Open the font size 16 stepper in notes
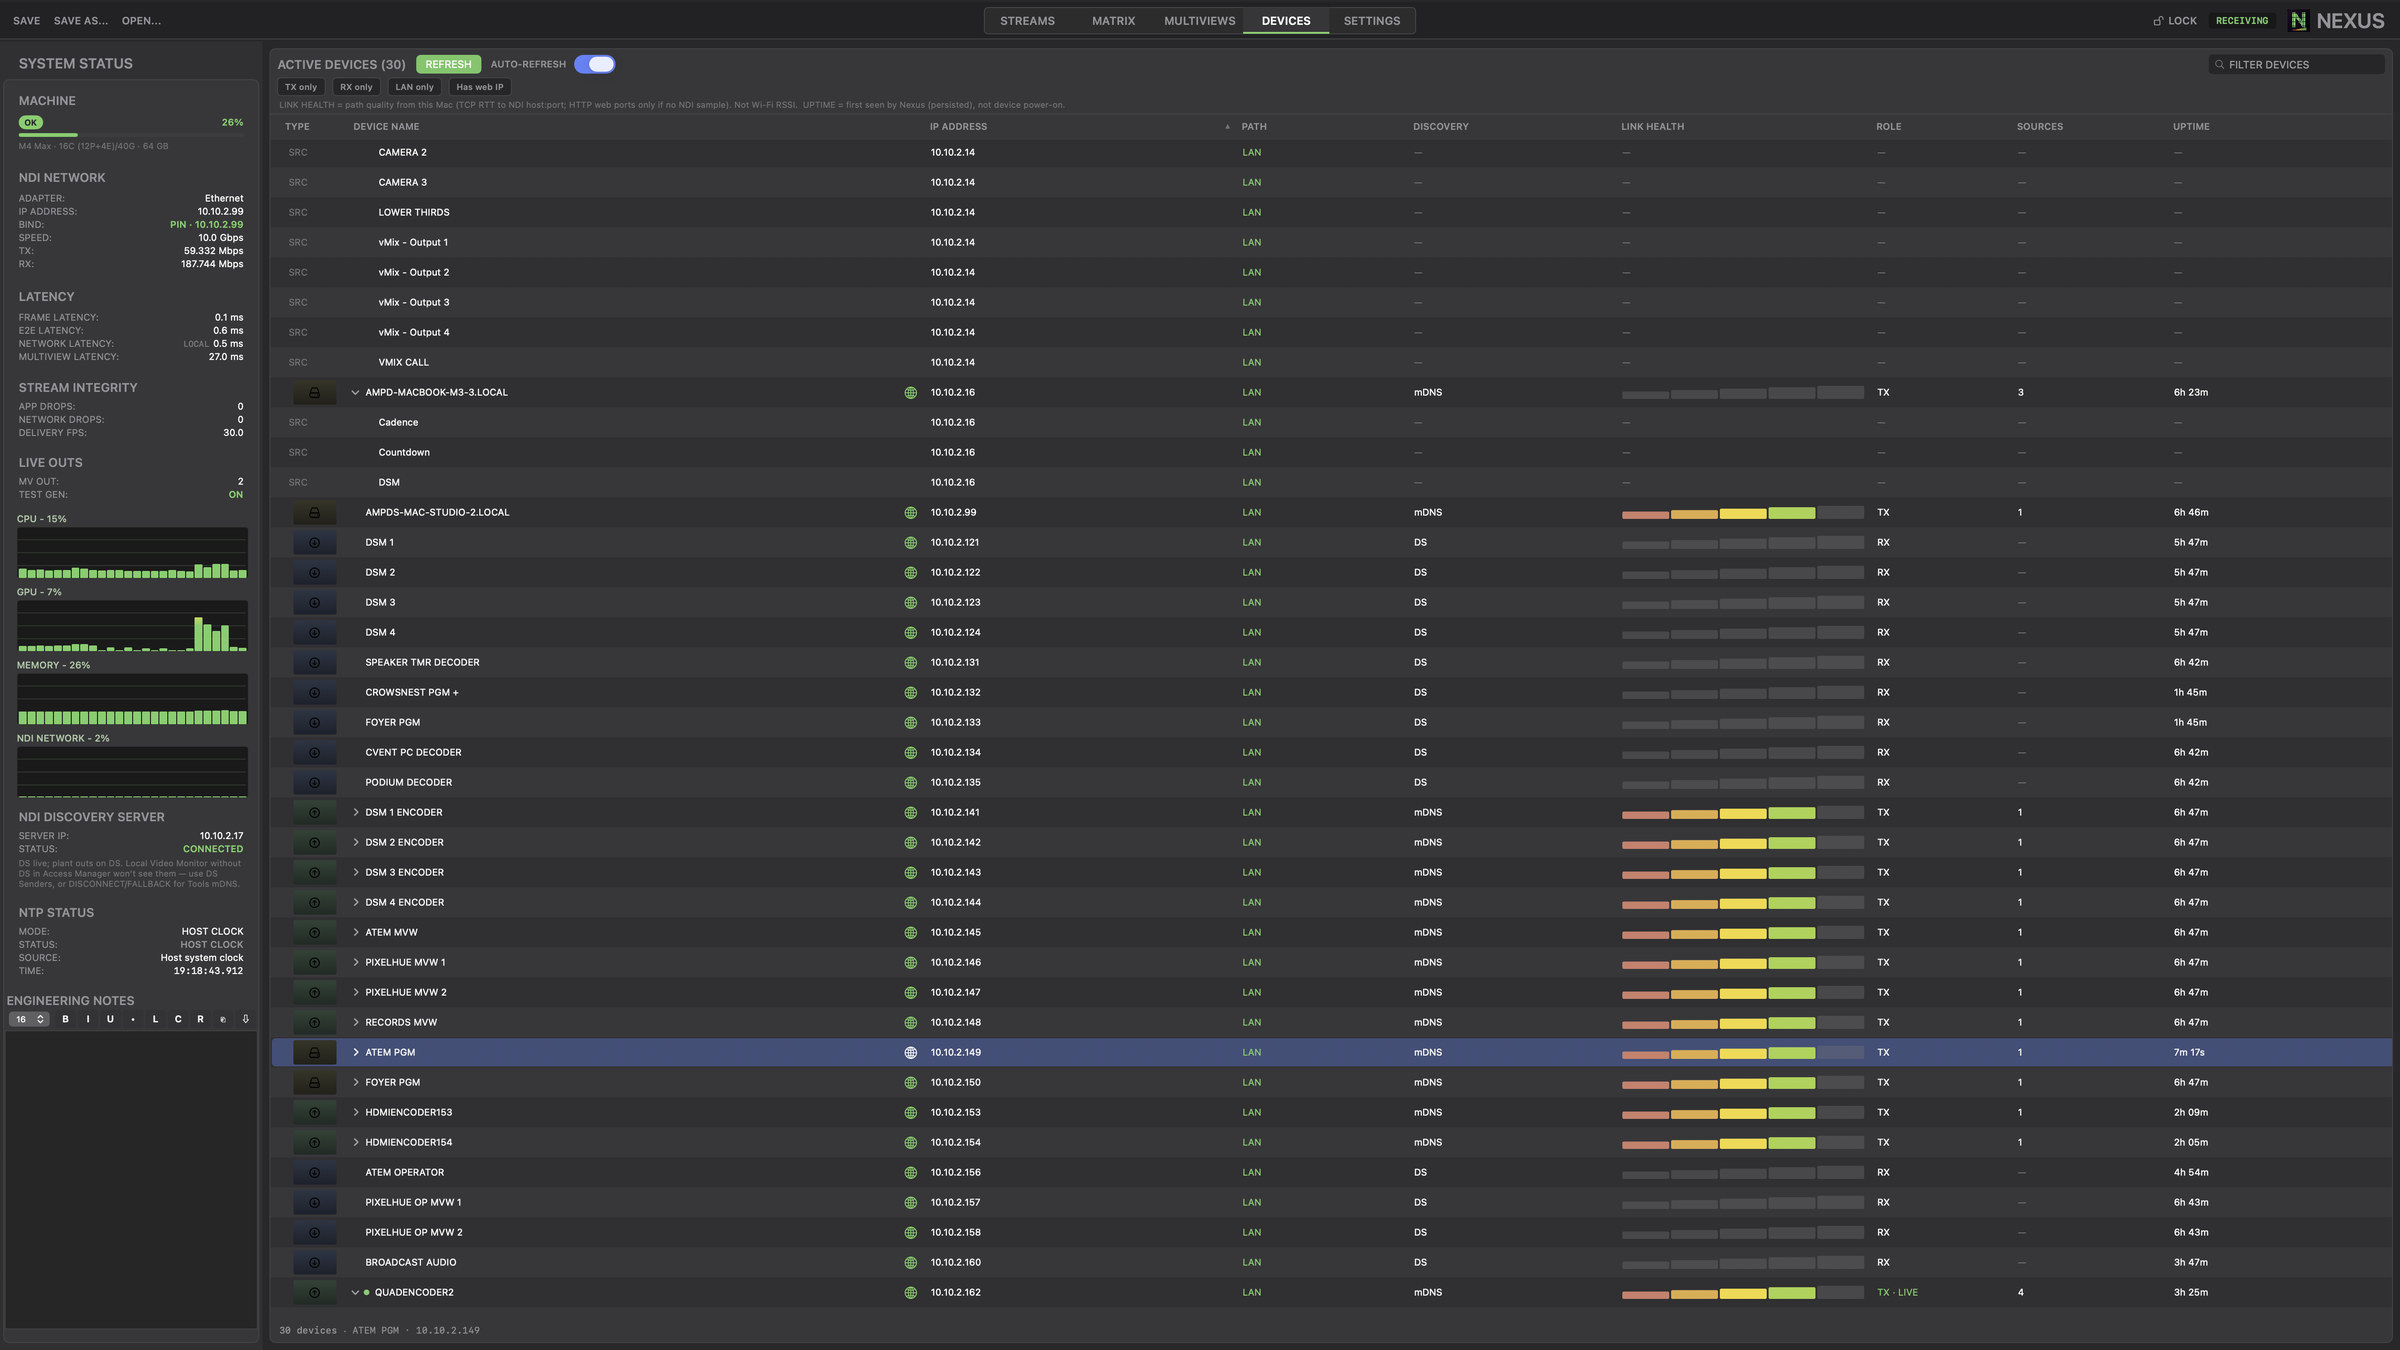Screen dimensions: 2400x1350 point(29,1019)
